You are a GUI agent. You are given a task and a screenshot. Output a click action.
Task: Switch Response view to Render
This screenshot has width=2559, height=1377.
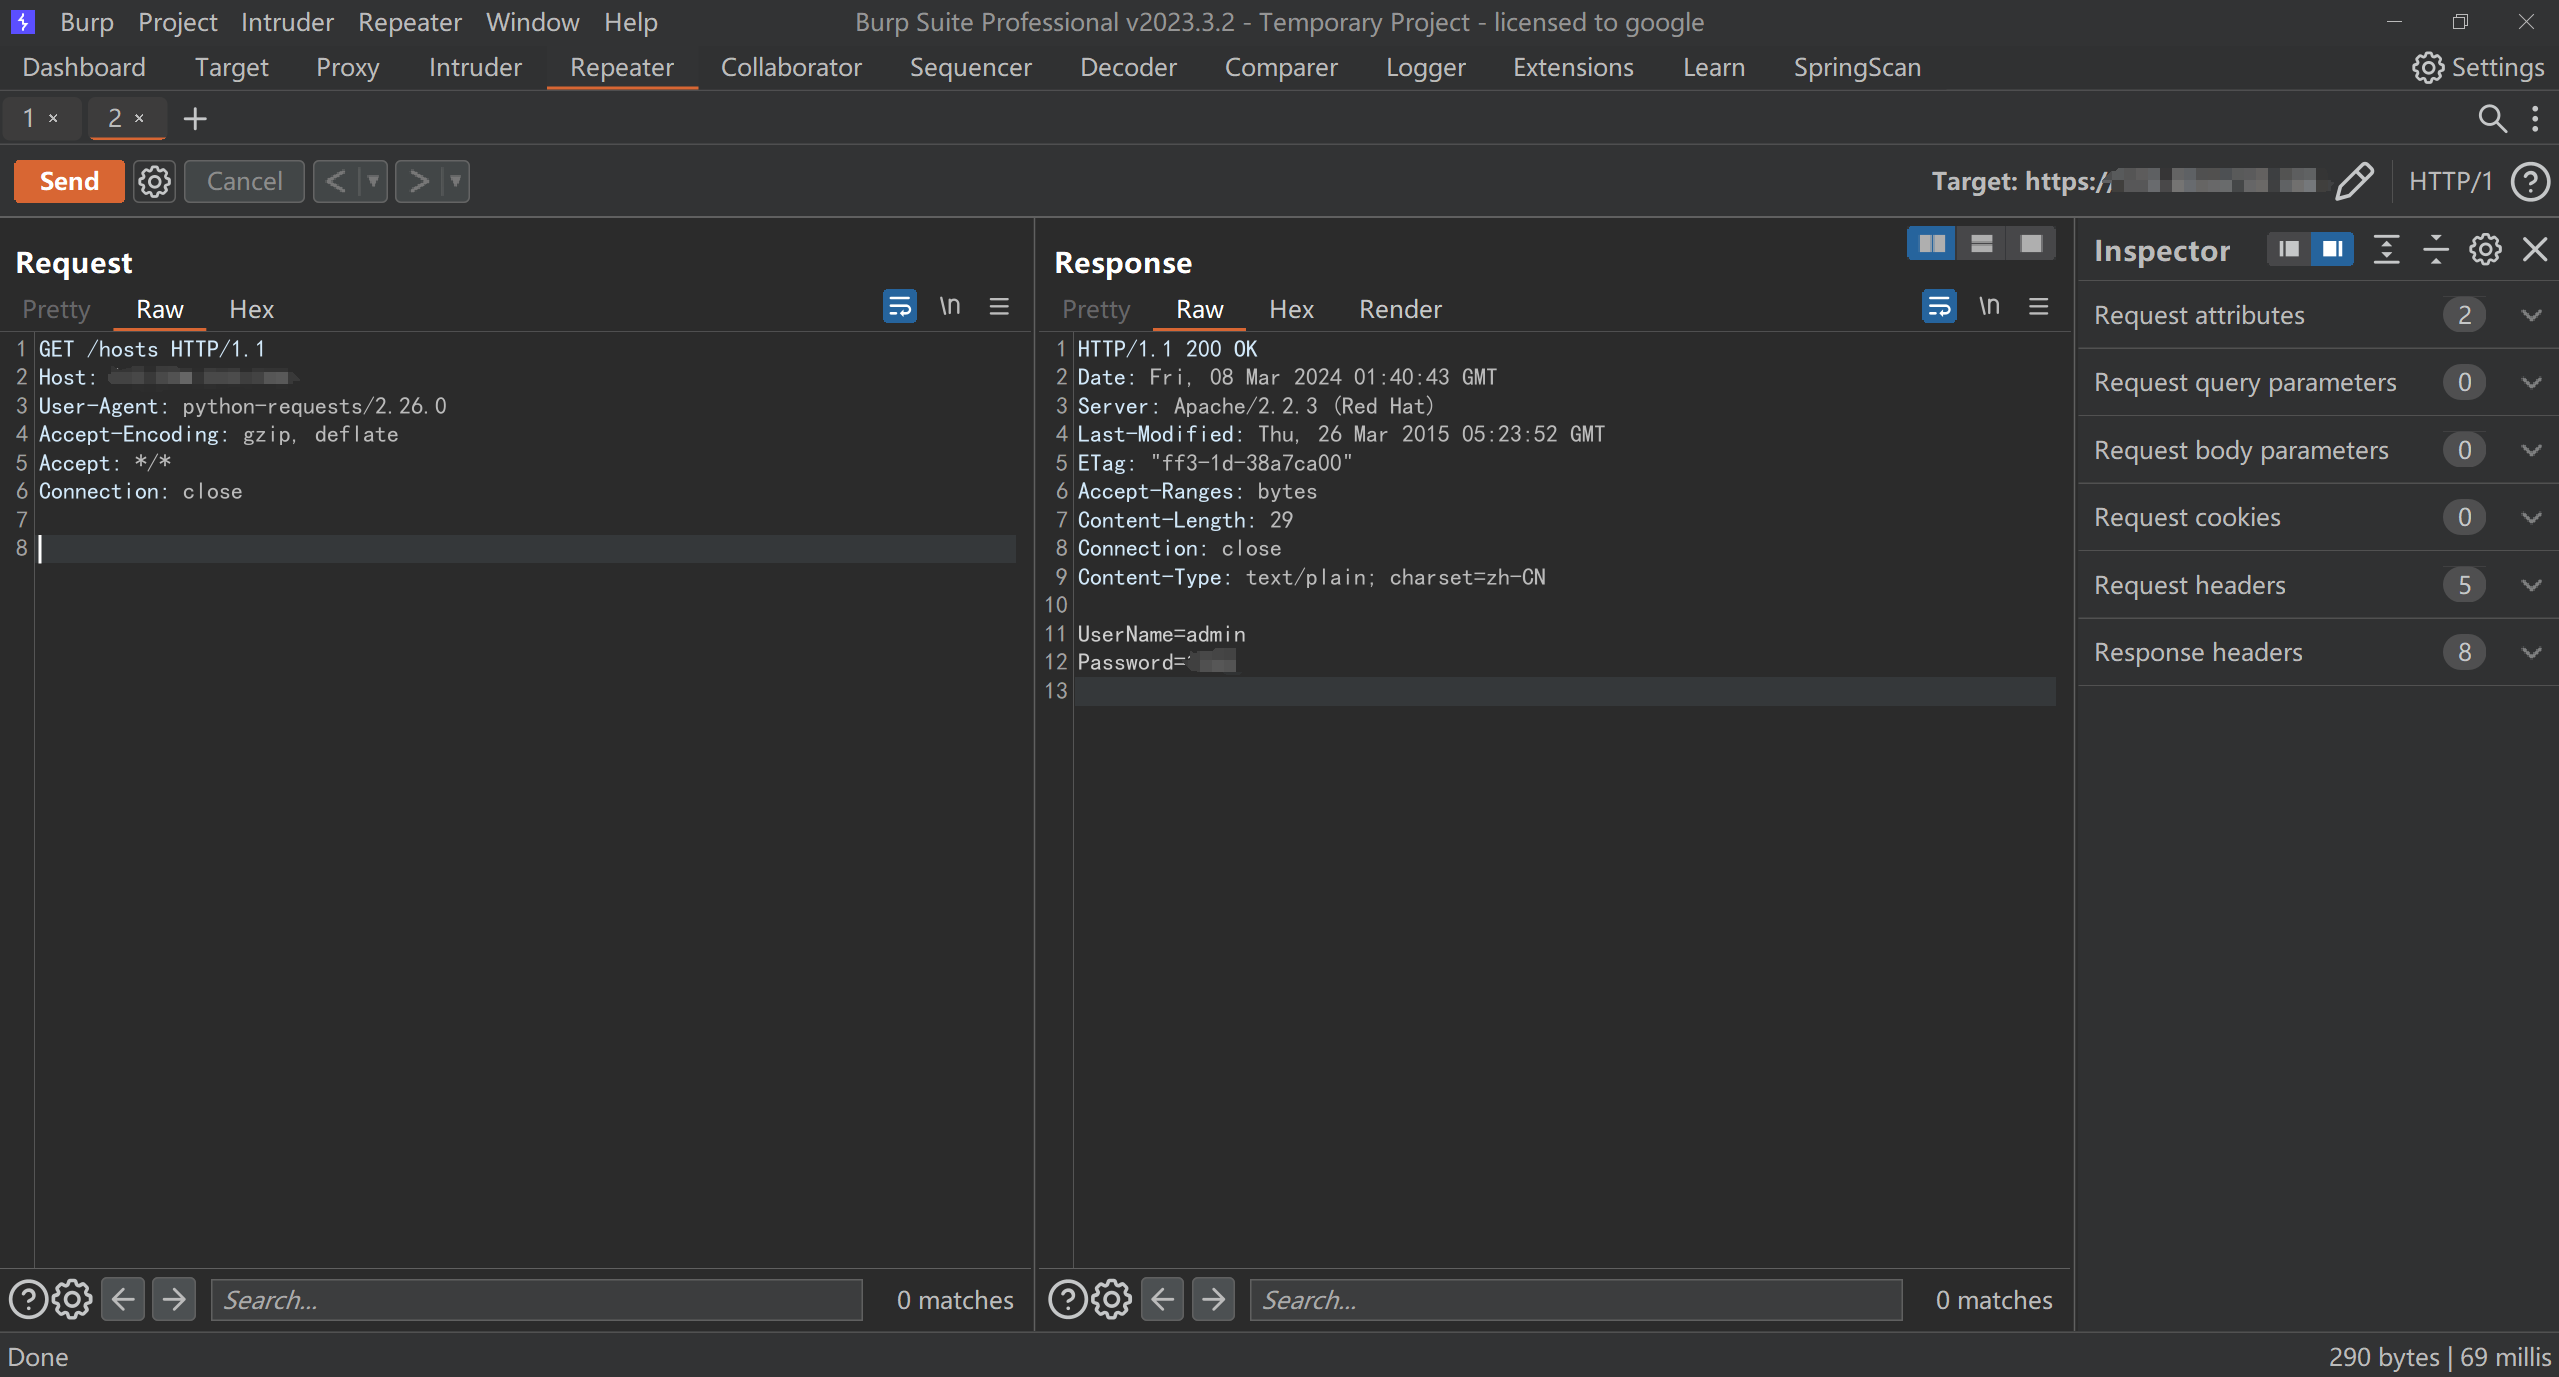click(x=1400, y=309)
